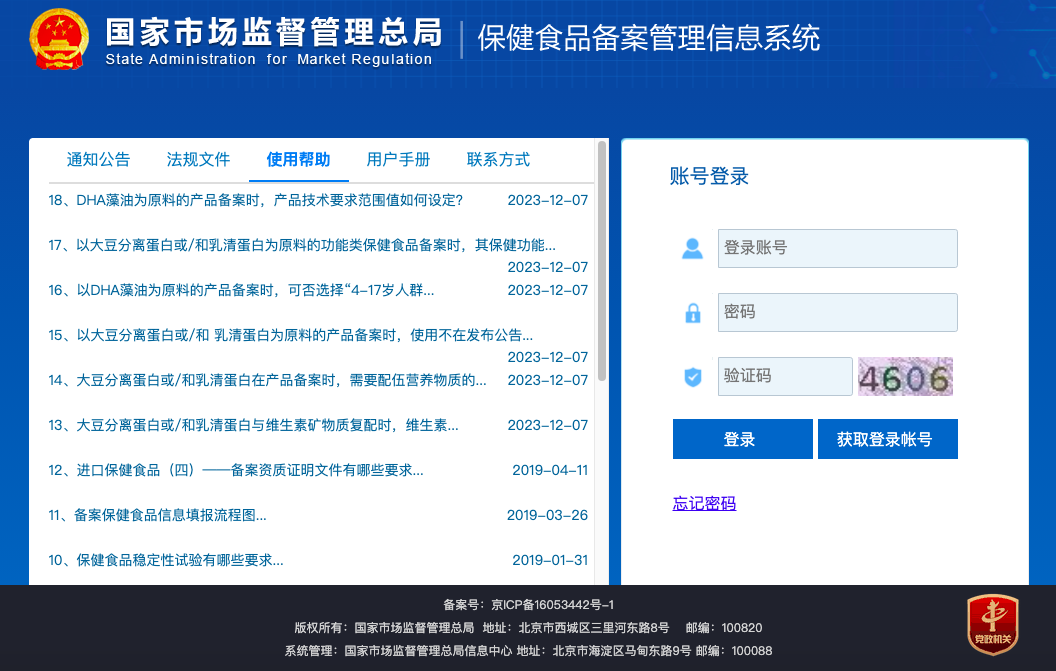The height and width of the screenshot is (671, 1056).
Task: Open the 法规文件 tab
Action: tap(198, 160)
